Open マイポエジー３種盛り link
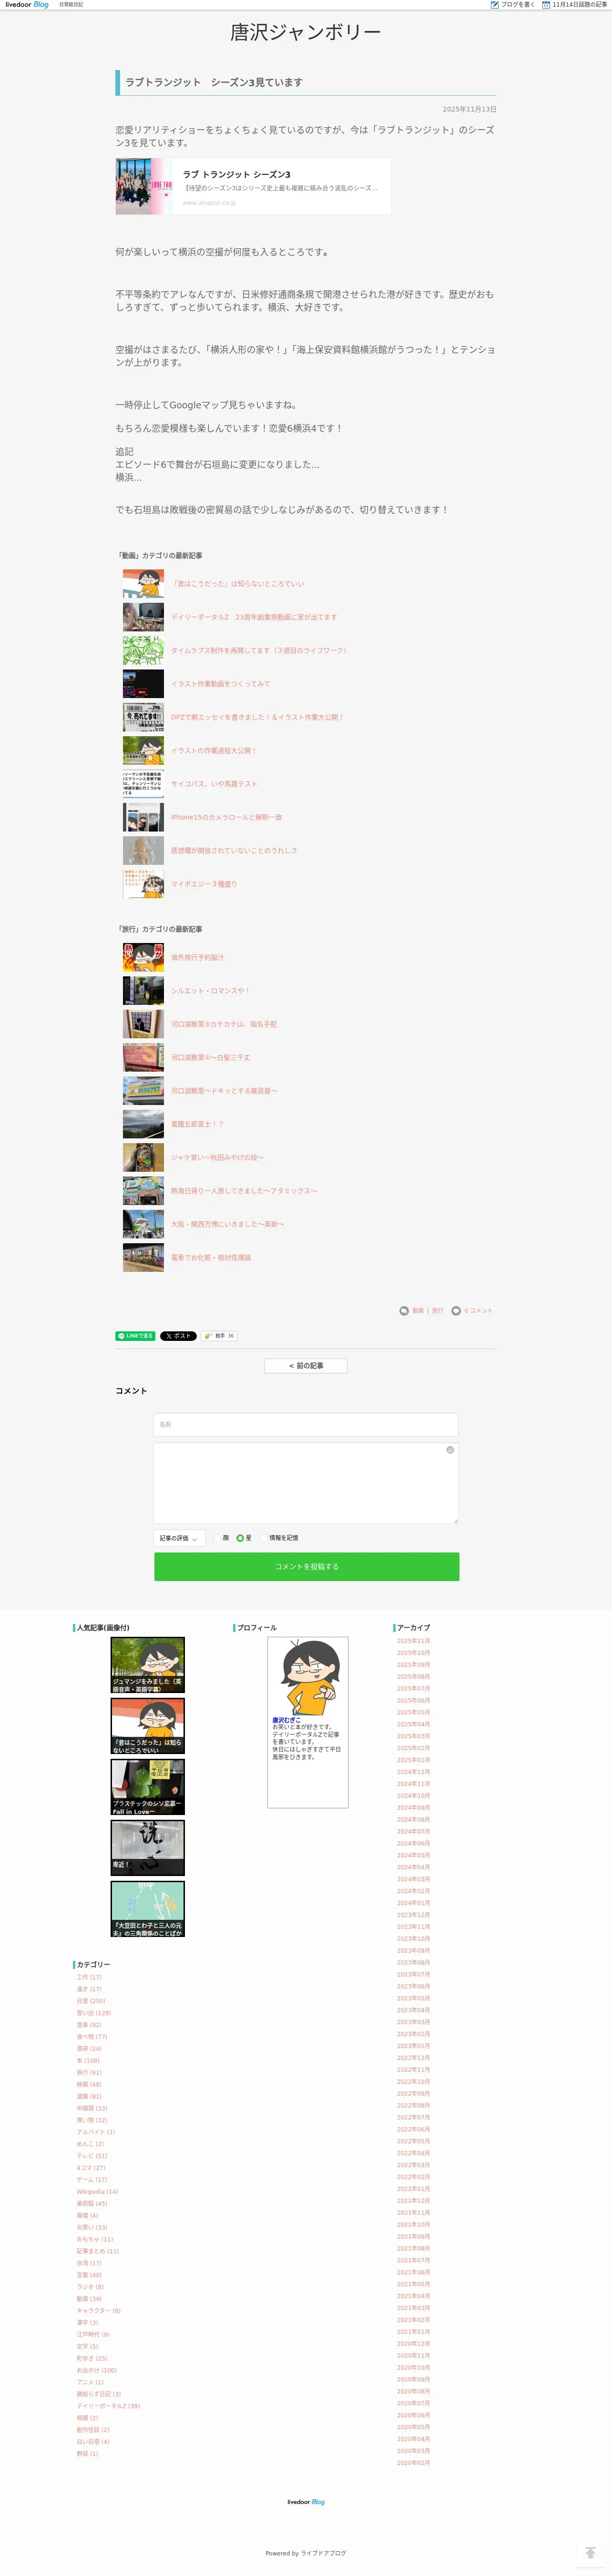 [204, 884]
